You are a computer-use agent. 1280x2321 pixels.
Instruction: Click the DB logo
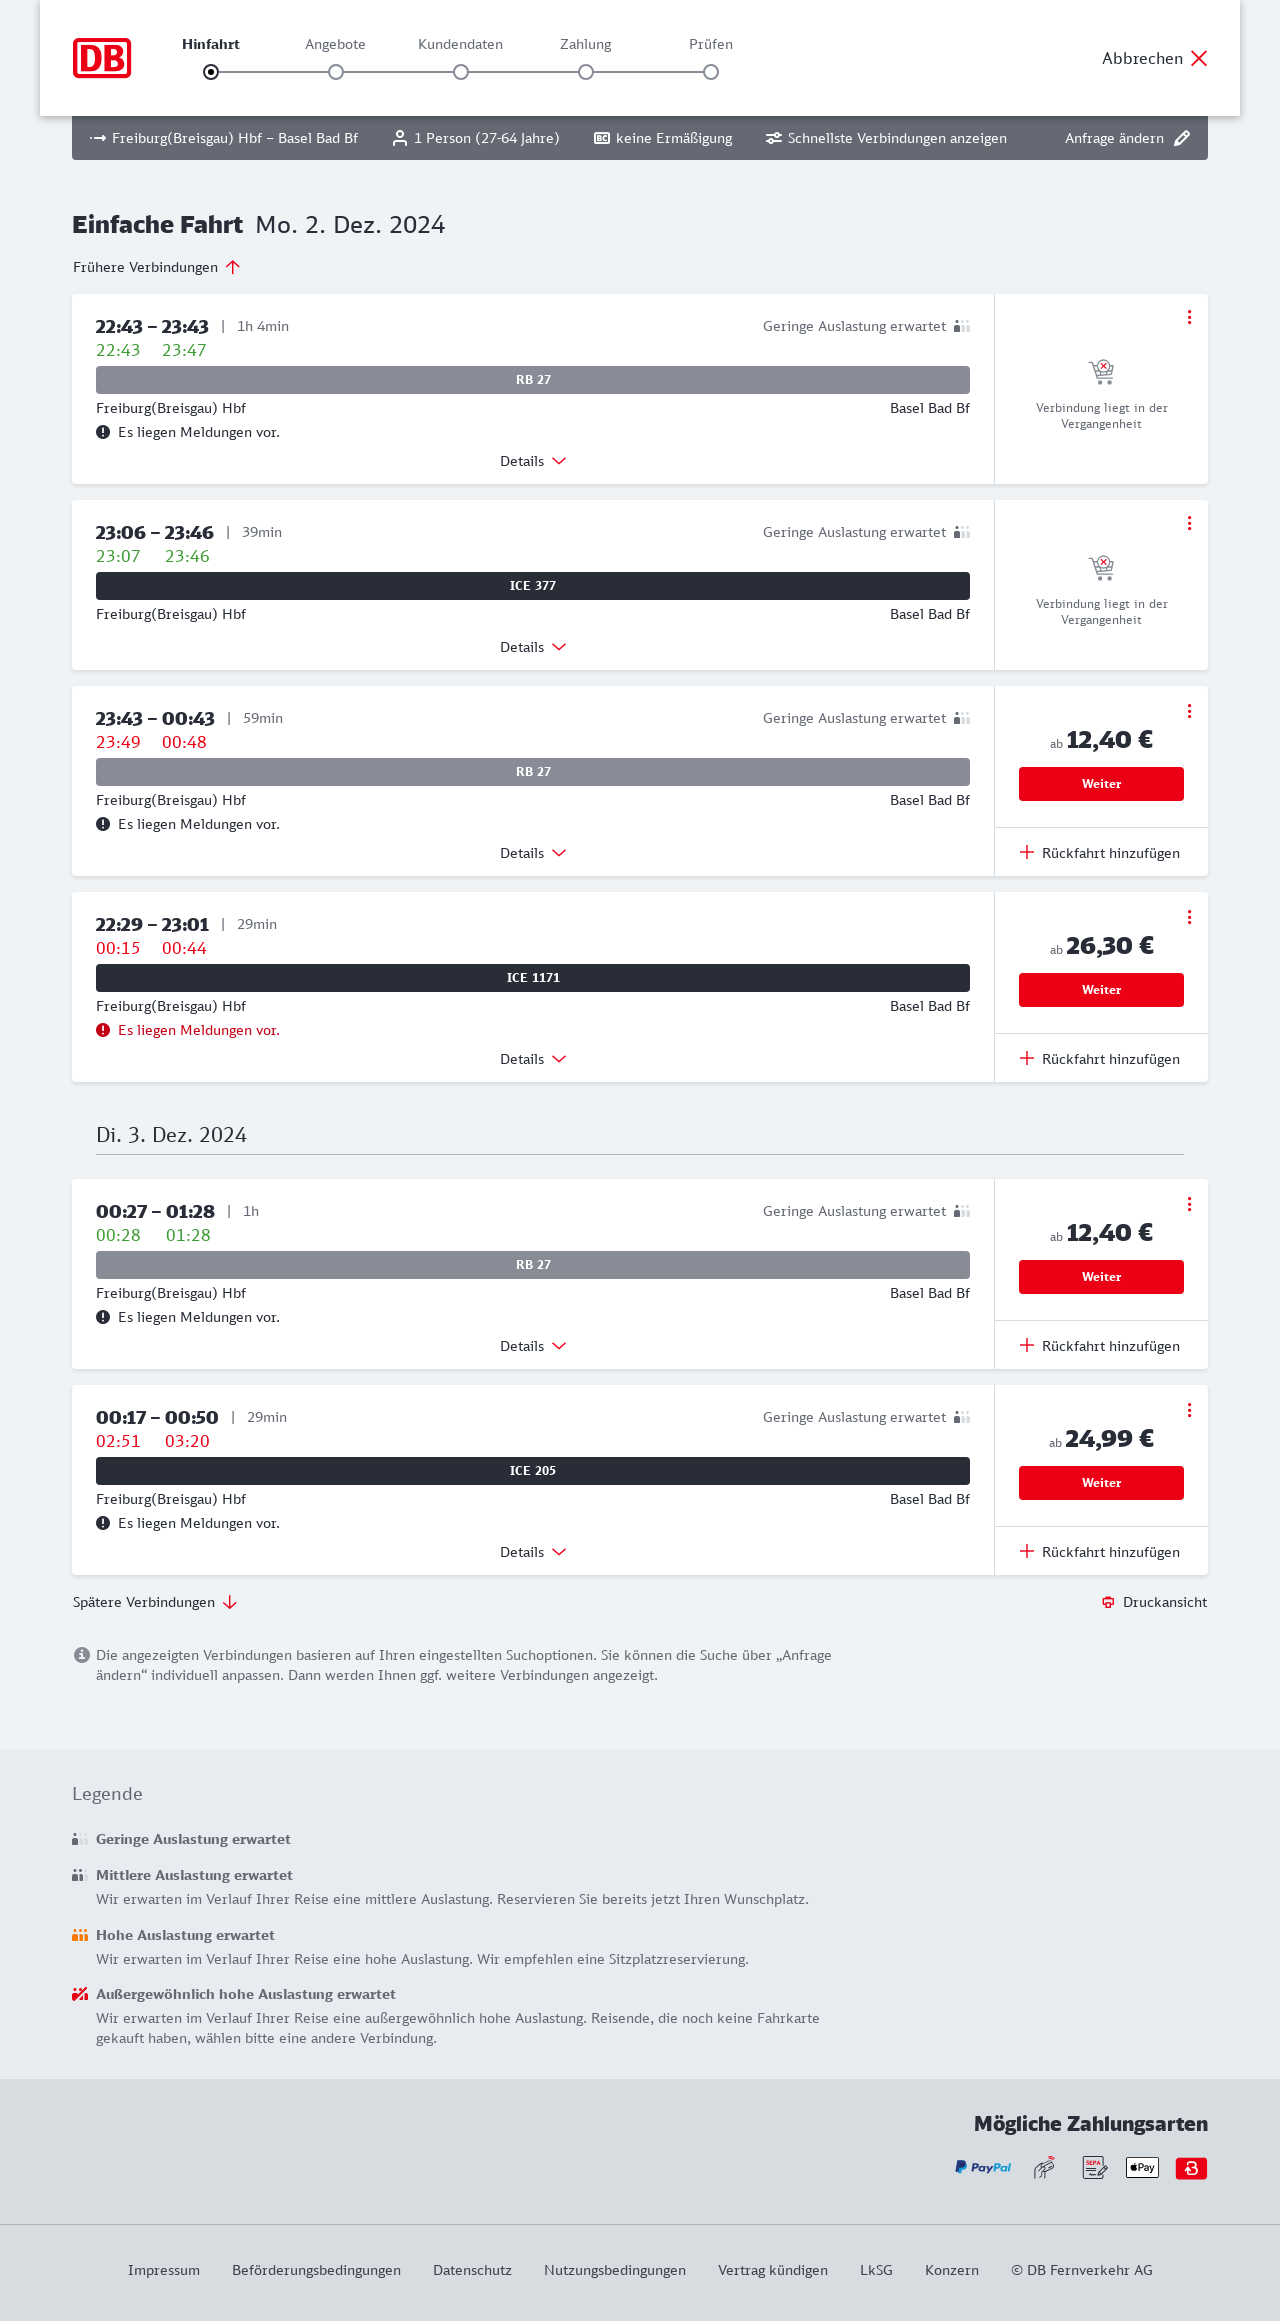[x=102, y=58]
